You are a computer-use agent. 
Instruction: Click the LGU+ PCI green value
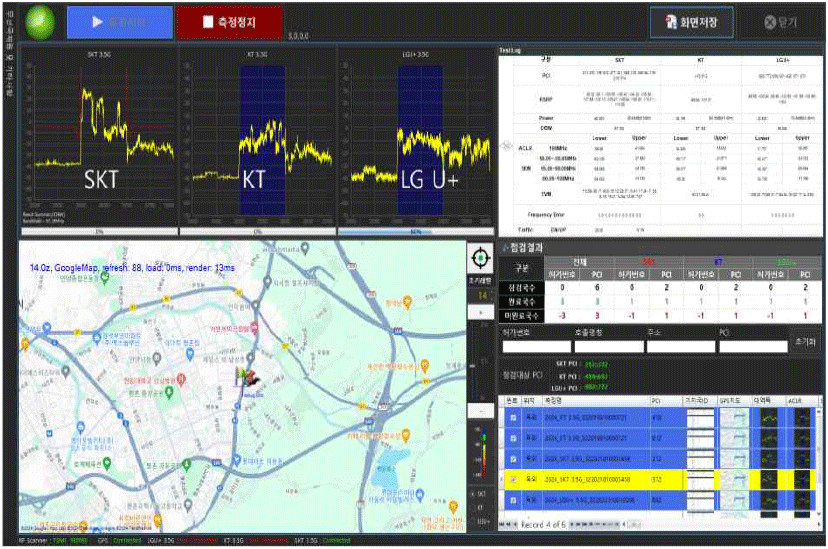coord(597,387)
